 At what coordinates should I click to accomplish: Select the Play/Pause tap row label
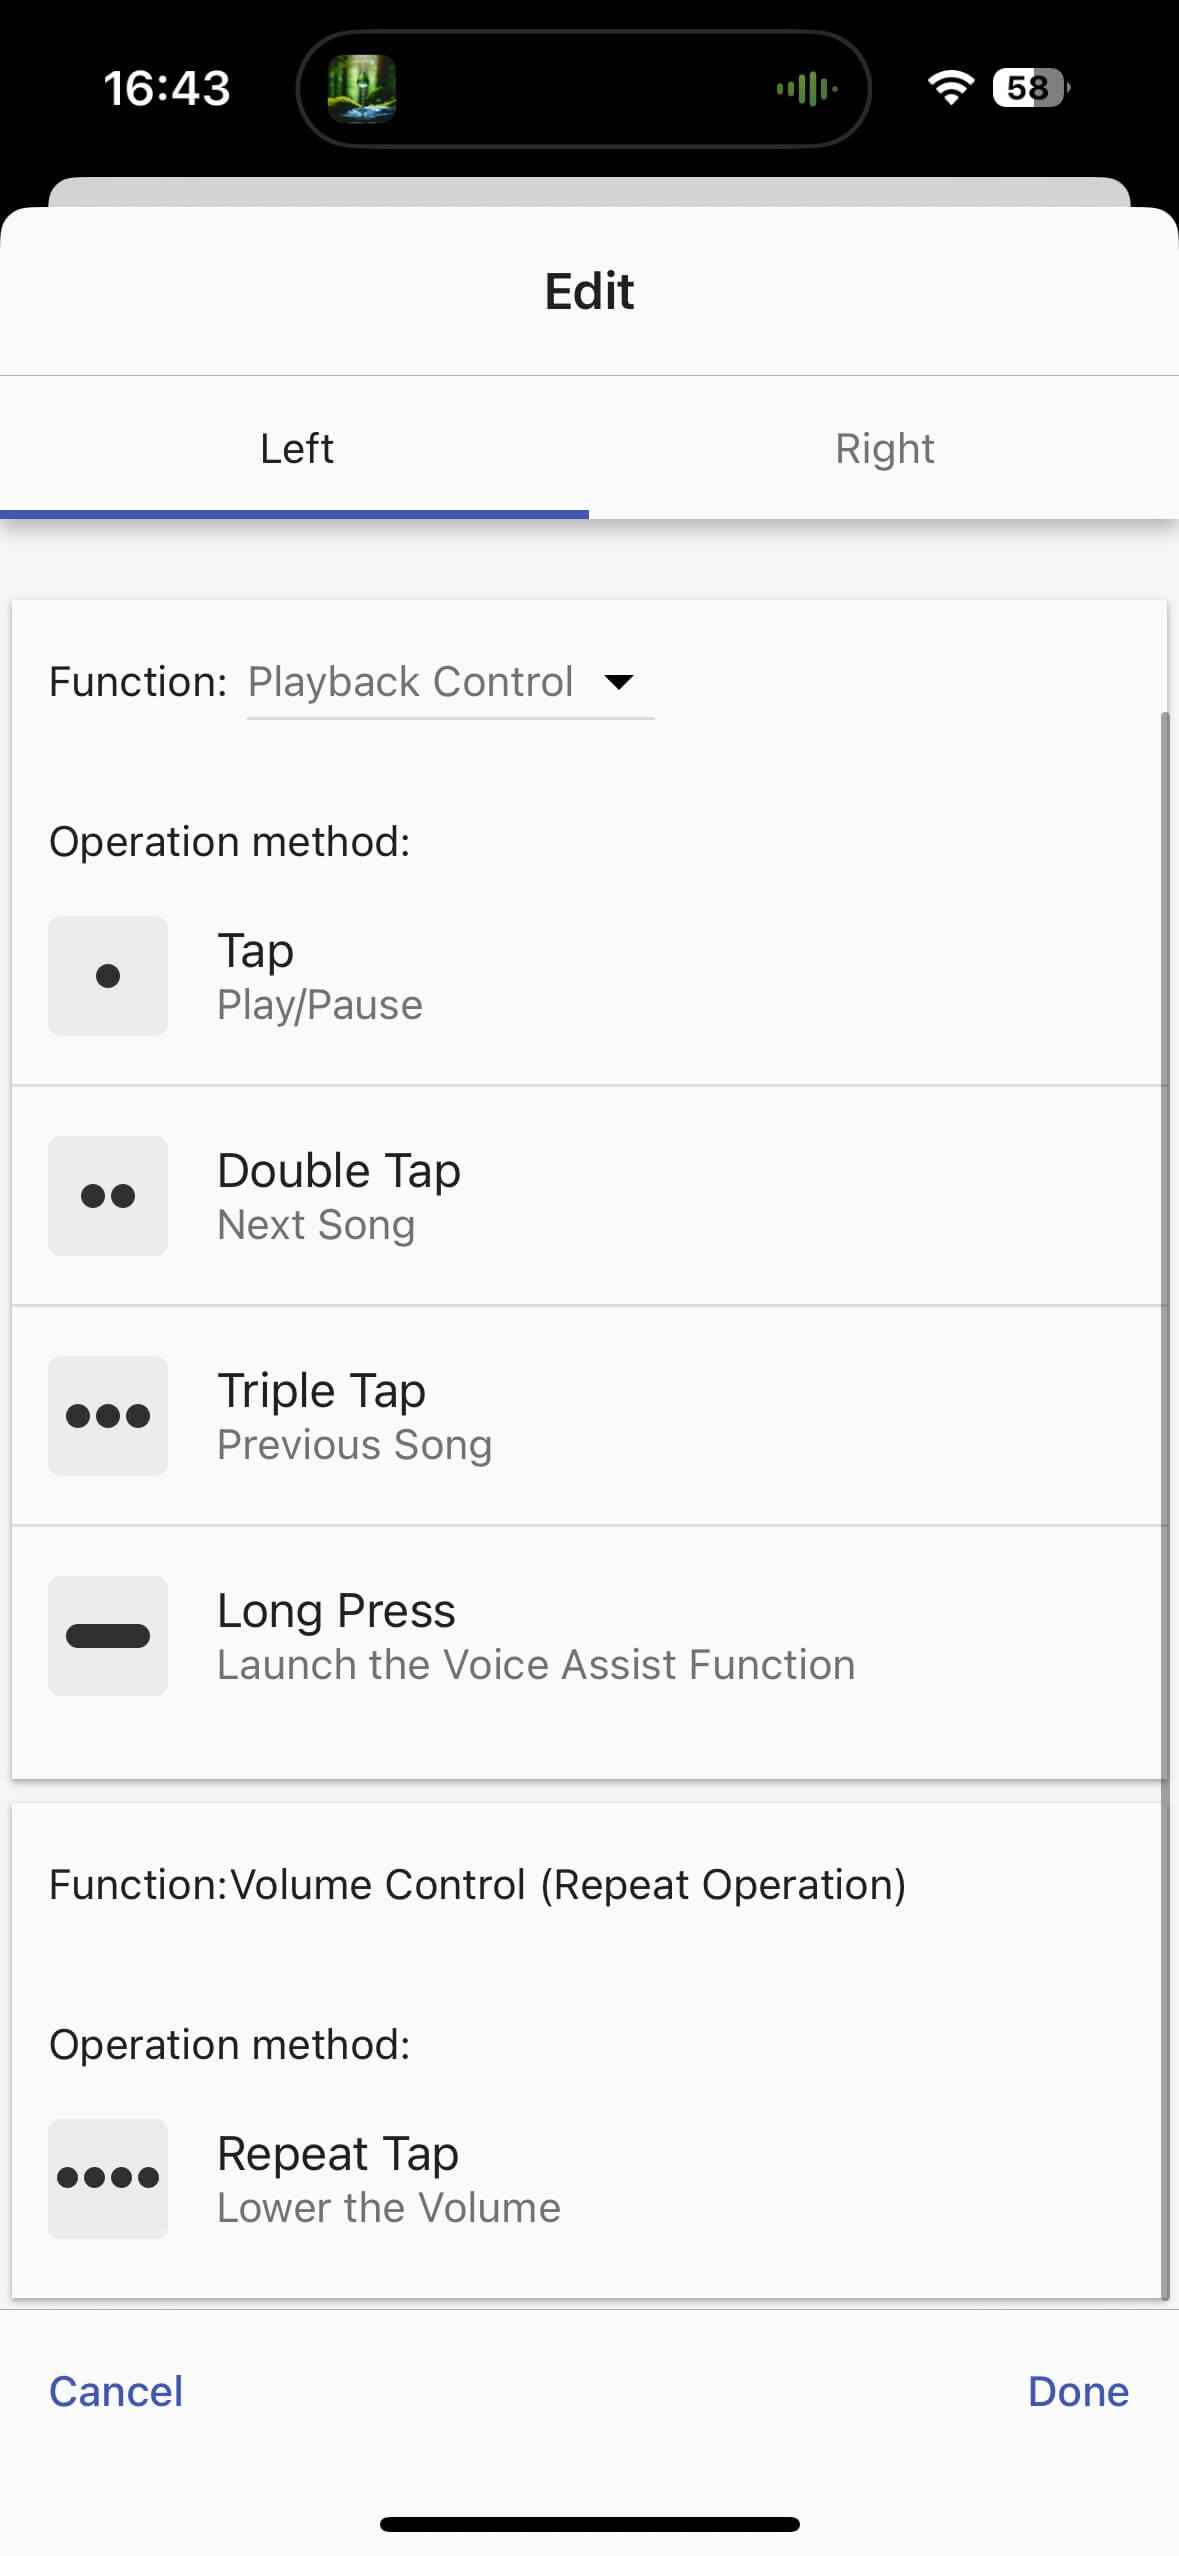click(320, 1005)
